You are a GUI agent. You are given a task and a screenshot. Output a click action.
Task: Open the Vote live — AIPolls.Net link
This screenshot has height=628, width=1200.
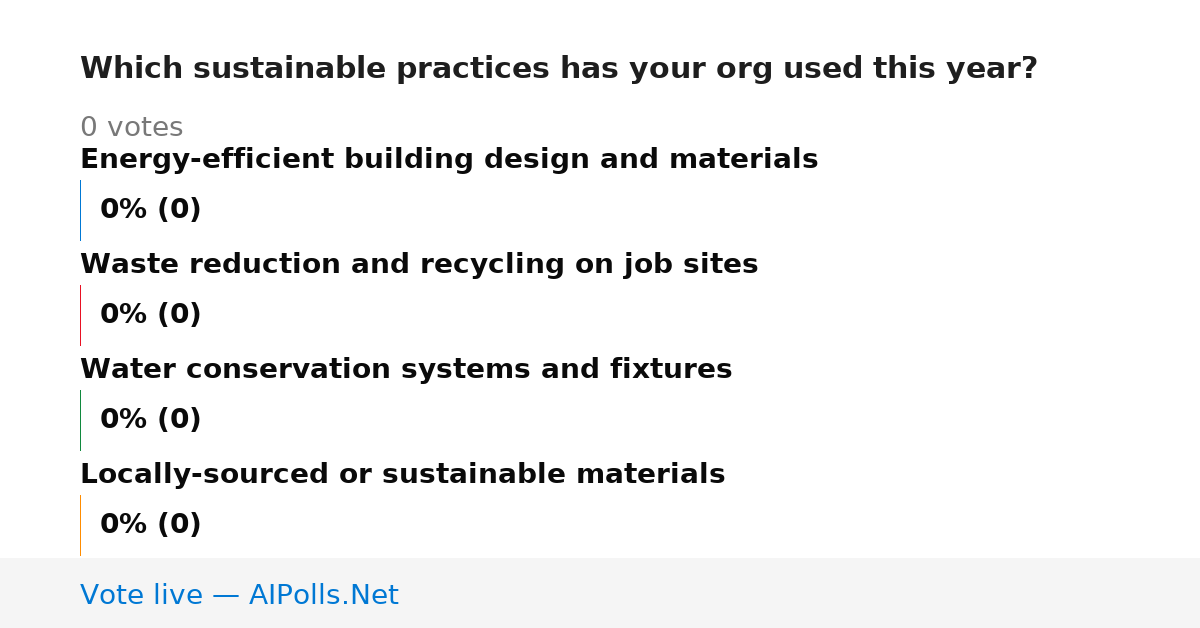(x=239, y=595)
